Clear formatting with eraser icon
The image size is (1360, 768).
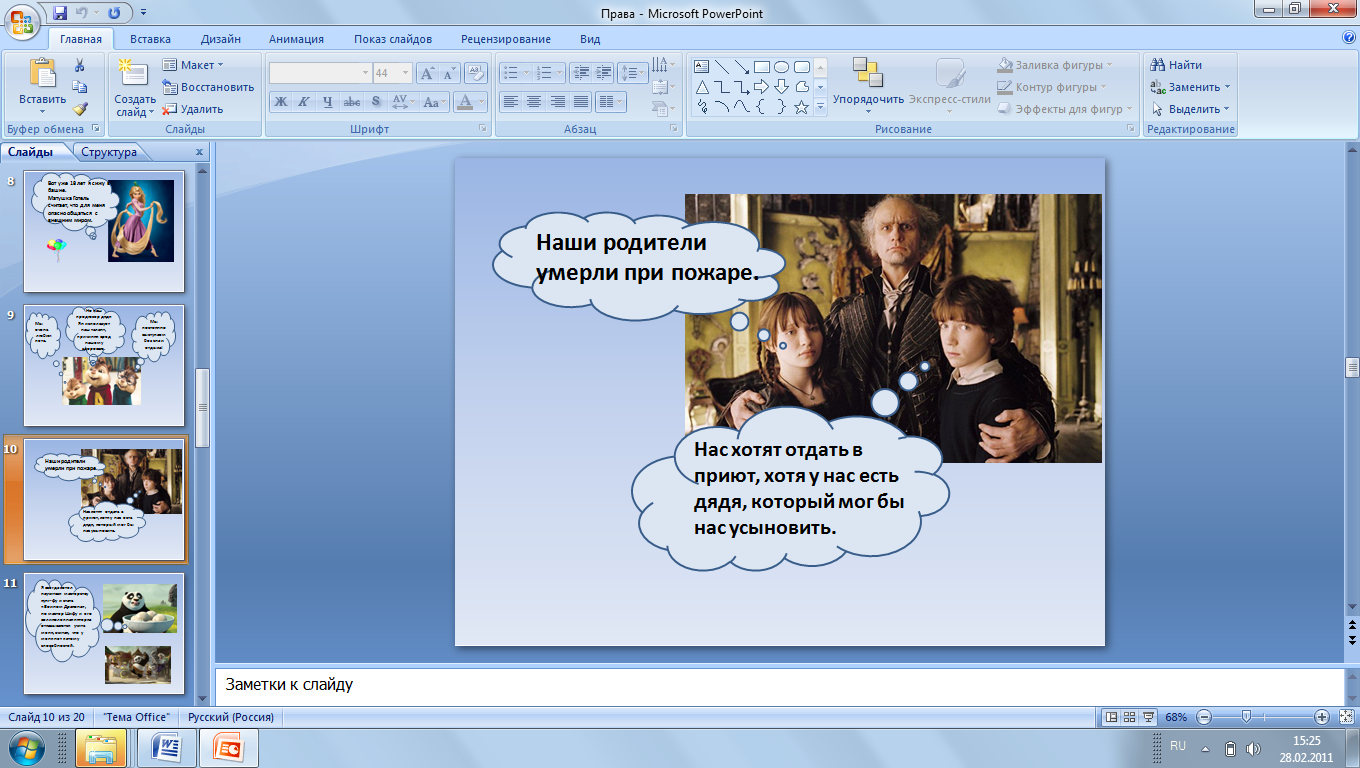[476, 73]
